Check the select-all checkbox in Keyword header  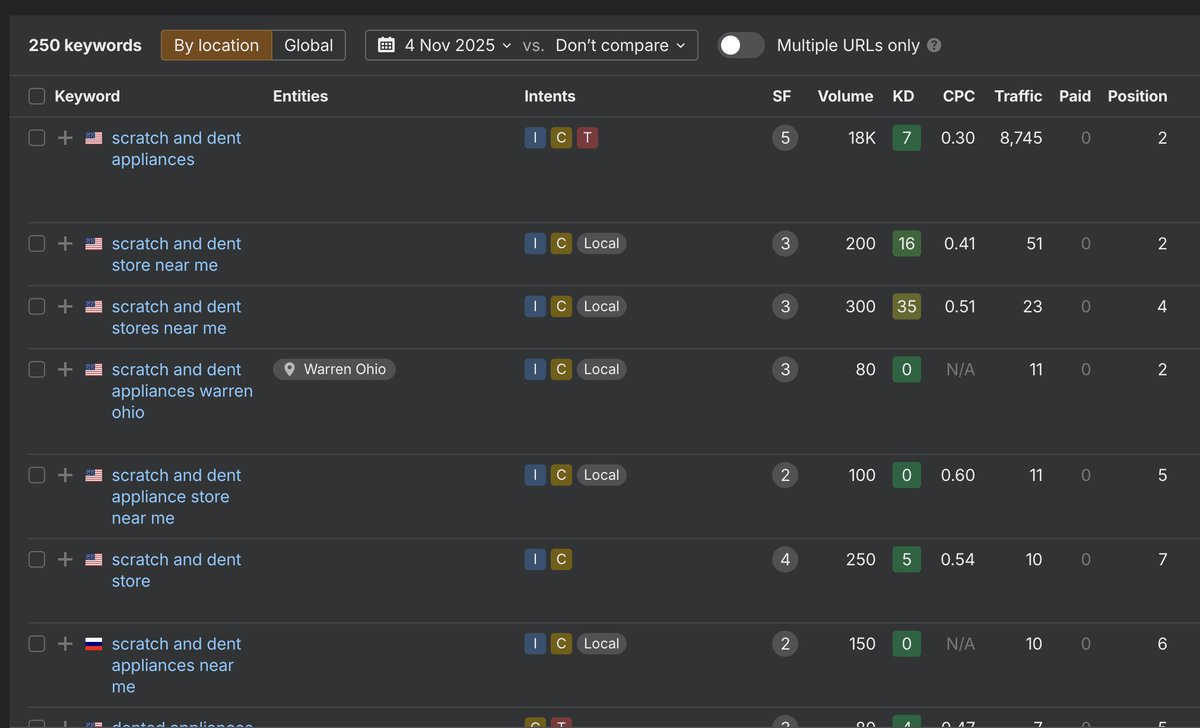point(37,96)
